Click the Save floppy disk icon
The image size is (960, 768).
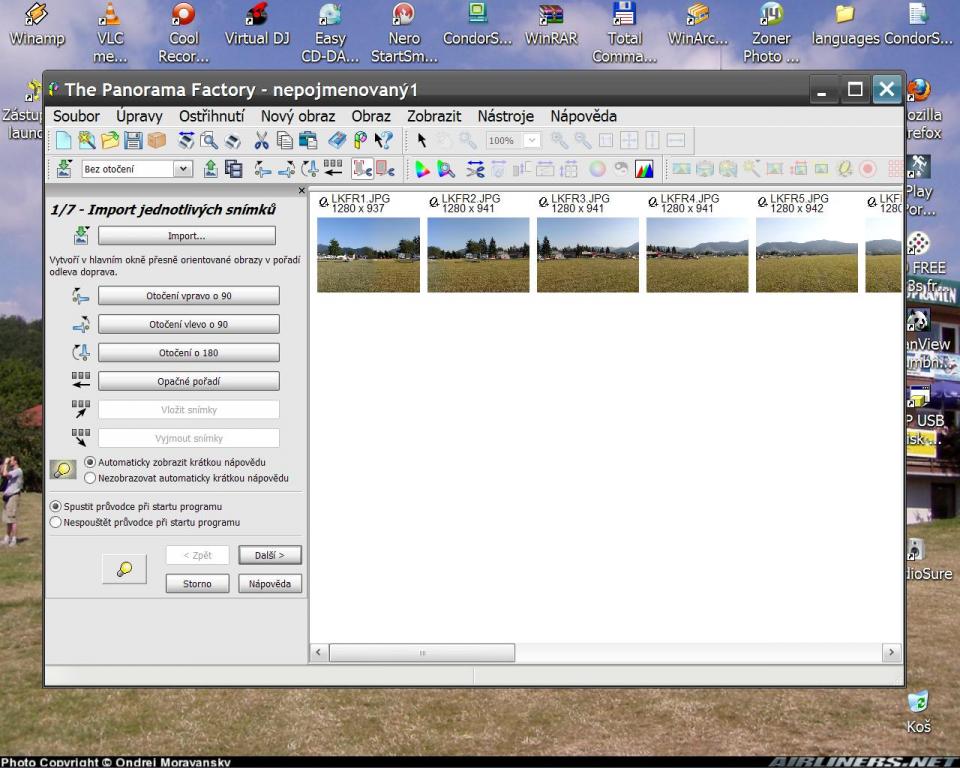(133, 141)
